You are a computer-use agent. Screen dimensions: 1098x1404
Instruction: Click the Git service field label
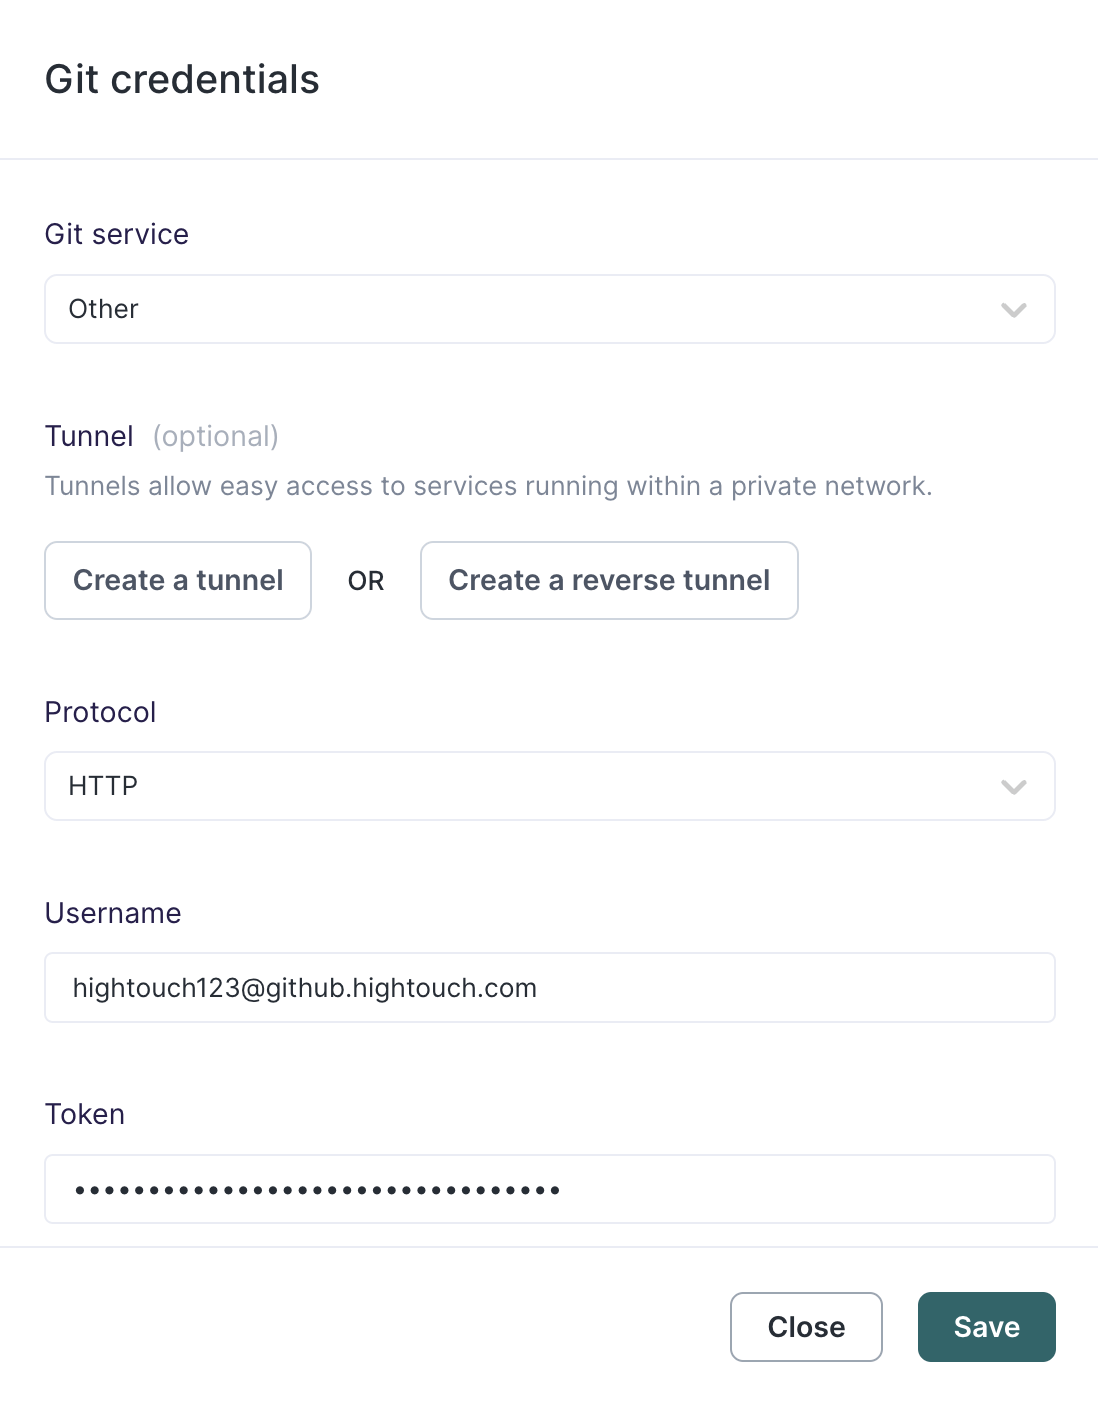[x=117, y=234]
